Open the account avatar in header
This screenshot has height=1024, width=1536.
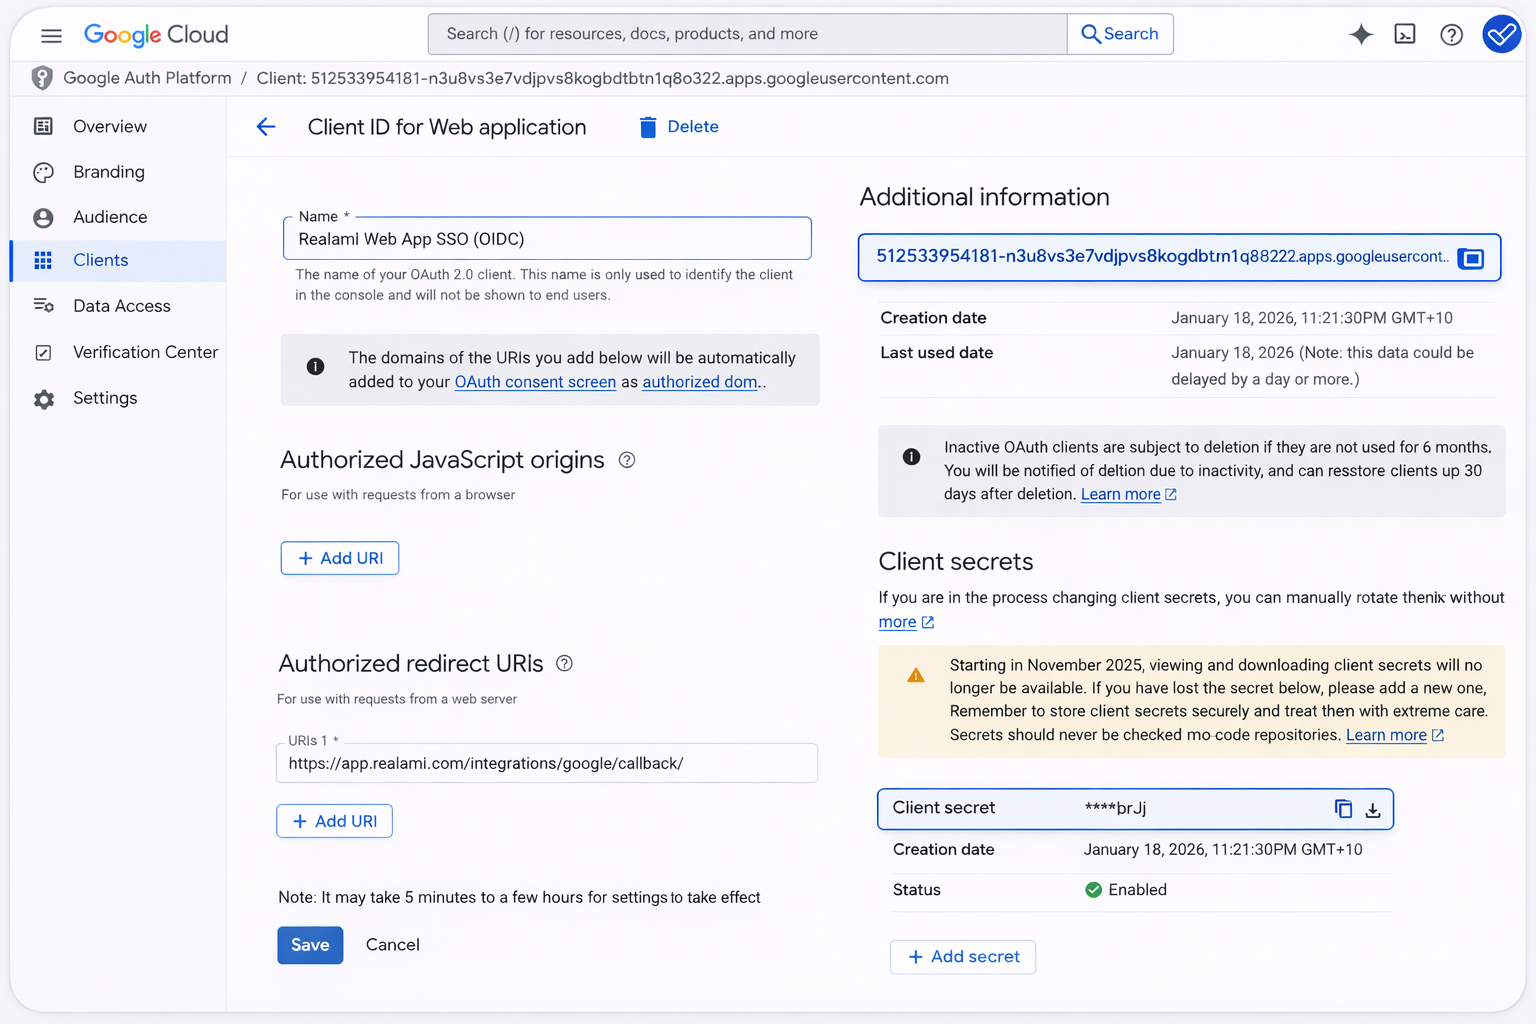tap(1501, 35)
